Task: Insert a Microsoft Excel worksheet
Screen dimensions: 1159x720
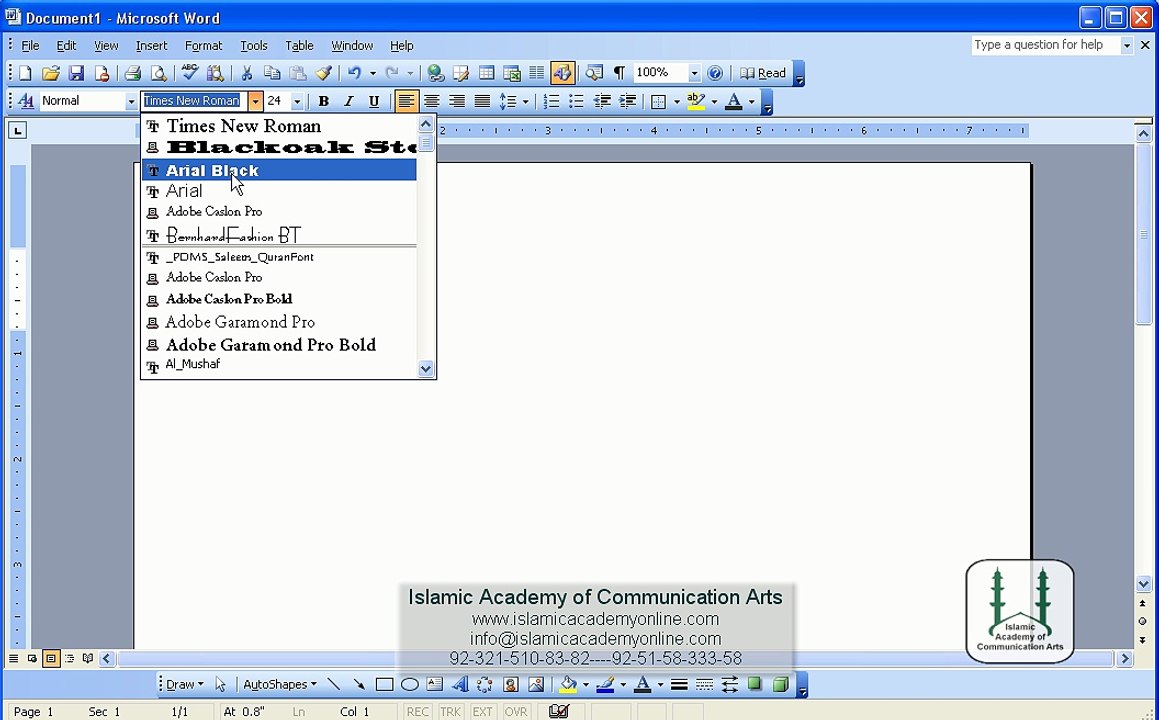Action: click(x=511, y=73)
